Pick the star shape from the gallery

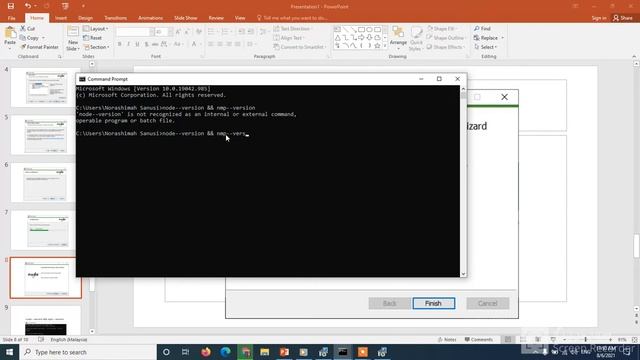377,46
